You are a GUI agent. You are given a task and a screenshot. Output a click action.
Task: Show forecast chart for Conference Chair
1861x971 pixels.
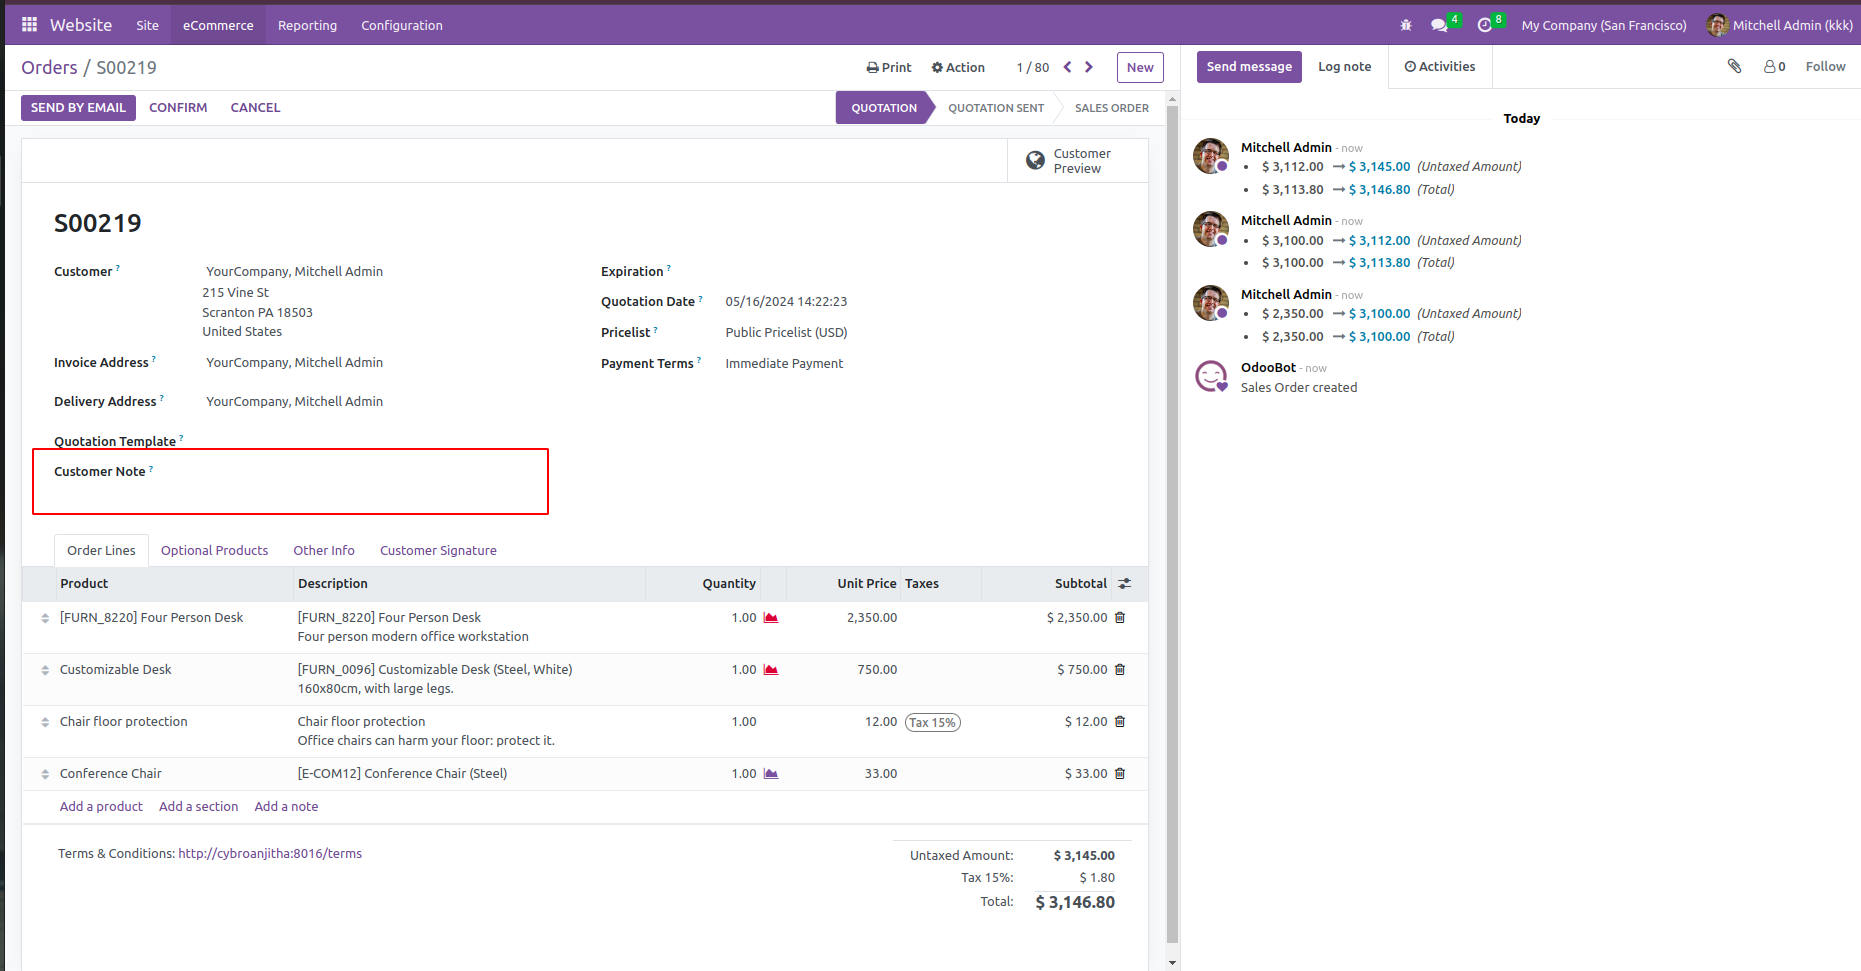tap(771, 774)
